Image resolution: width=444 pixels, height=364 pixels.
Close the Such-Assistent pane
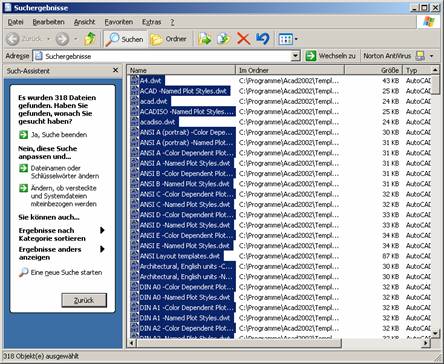(115, 70)
